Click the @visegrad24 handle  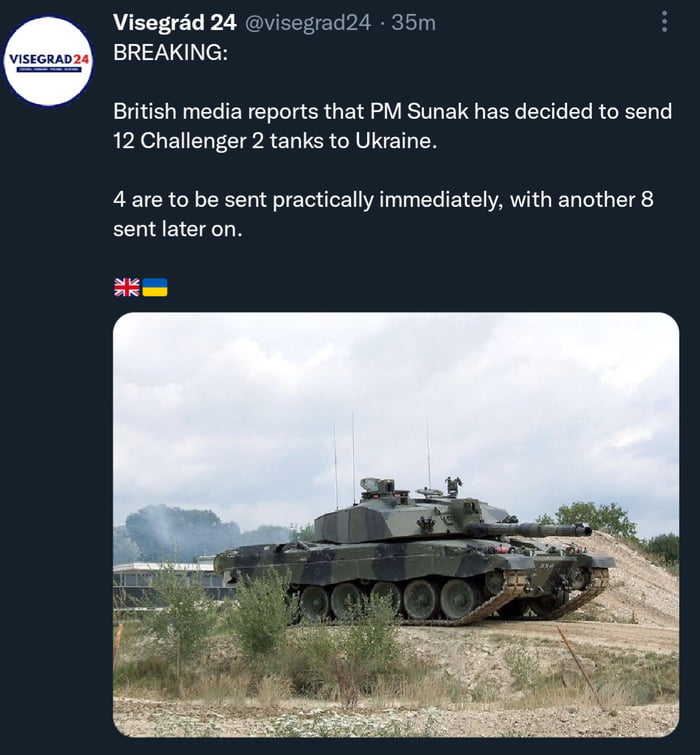[308, 23]
